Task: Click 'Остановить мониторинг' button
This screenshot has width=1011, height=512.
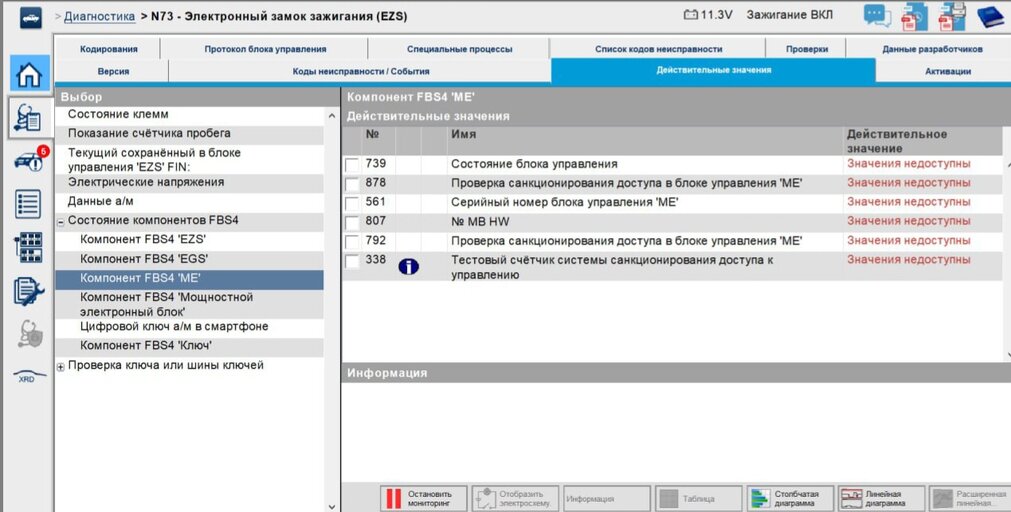Action: pos(423,498)
